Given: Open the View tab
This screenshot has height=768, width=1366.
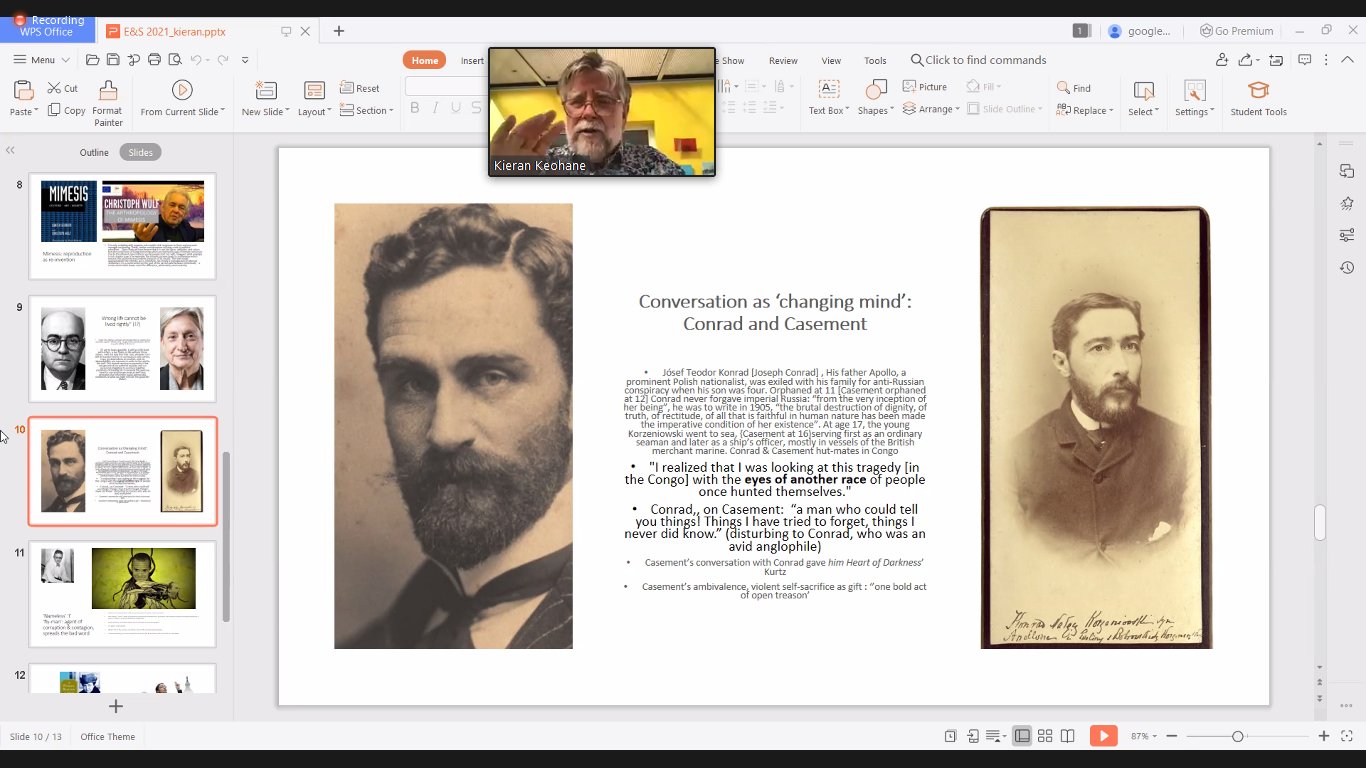Looking at the screenshot, I should click(831, 60).
